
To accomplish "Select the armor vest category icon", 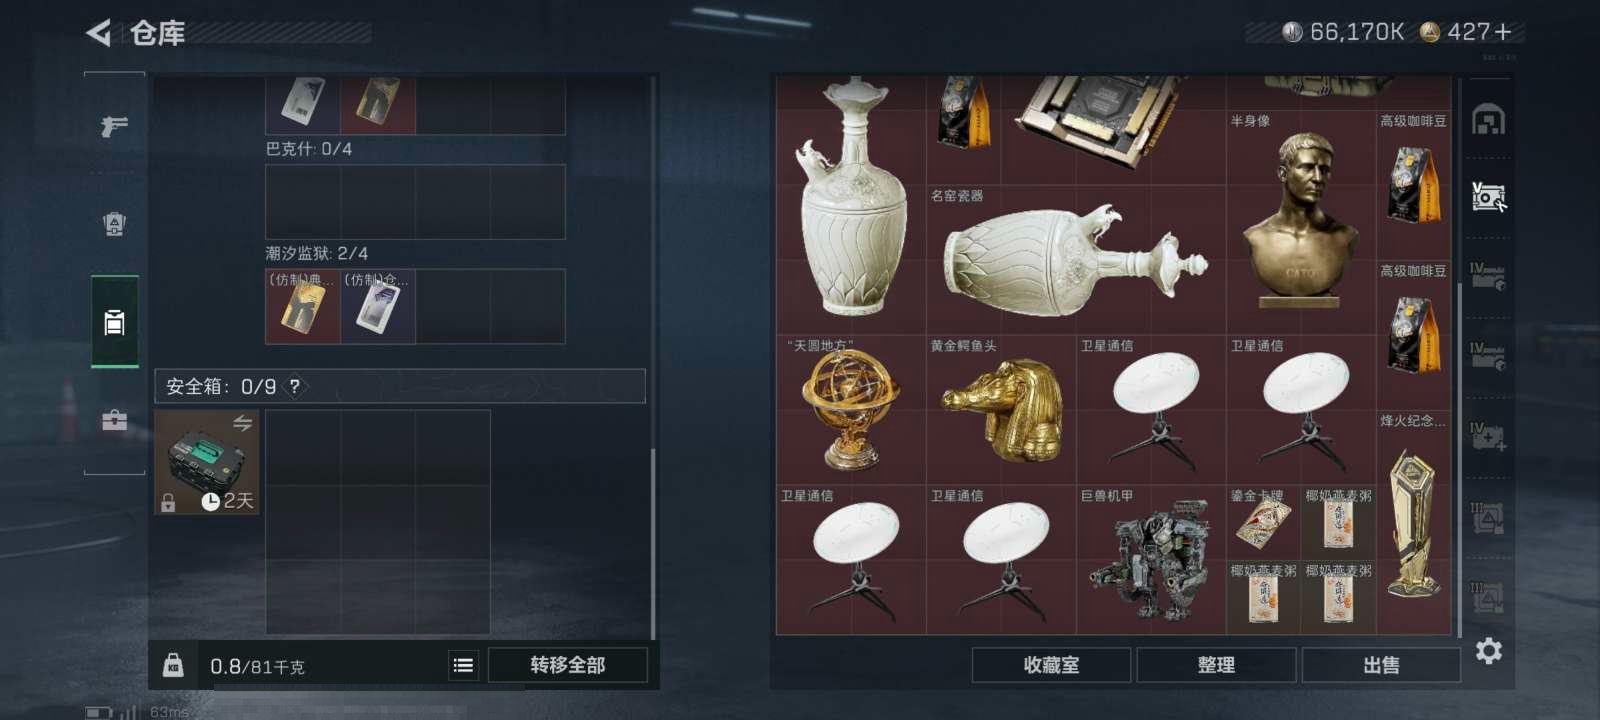I will click(115, 224).
